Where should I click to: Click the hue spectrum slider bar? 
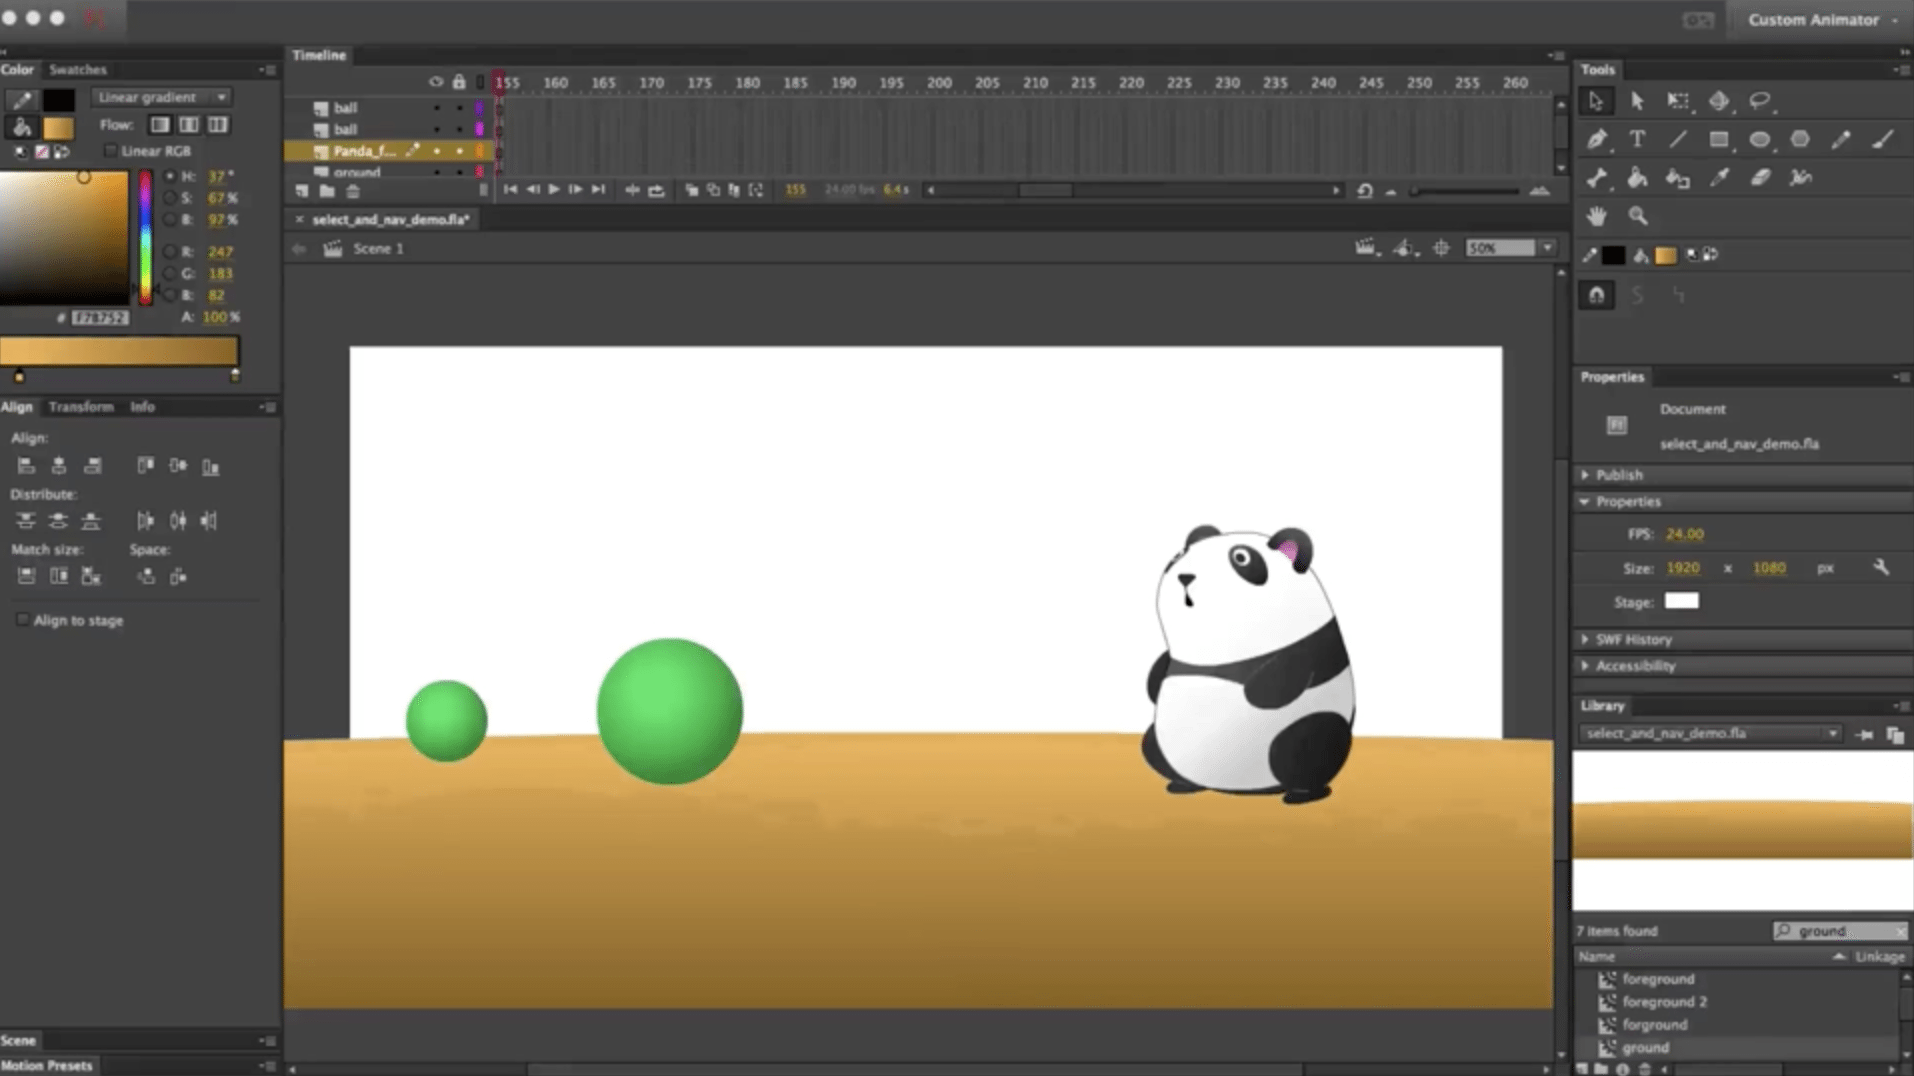[x=146, y=237]
